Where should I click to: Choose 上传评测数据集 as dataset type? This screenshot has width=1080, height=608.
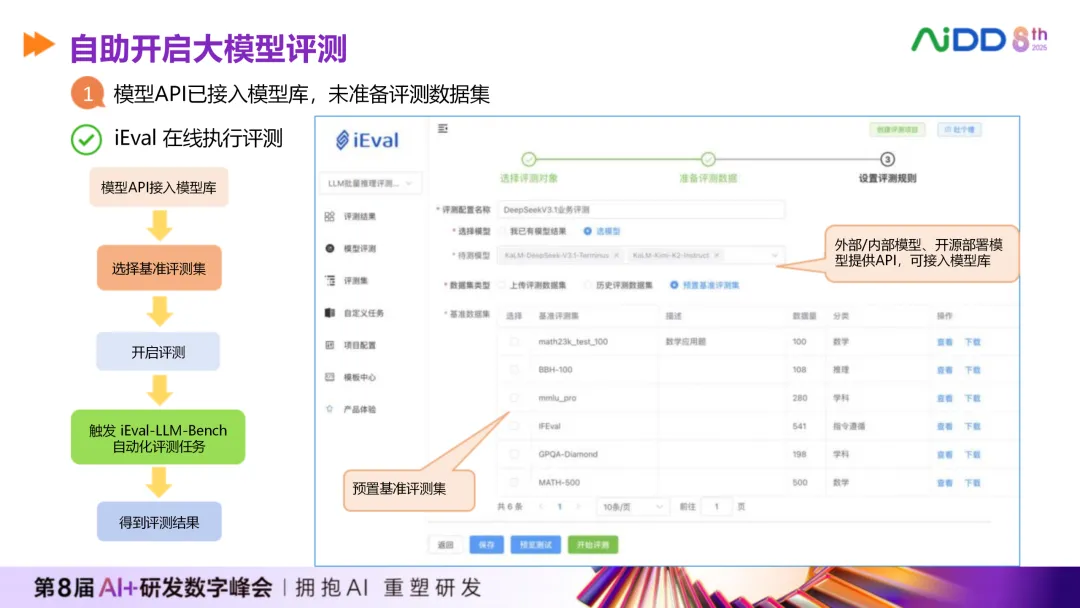coord(532,285)
